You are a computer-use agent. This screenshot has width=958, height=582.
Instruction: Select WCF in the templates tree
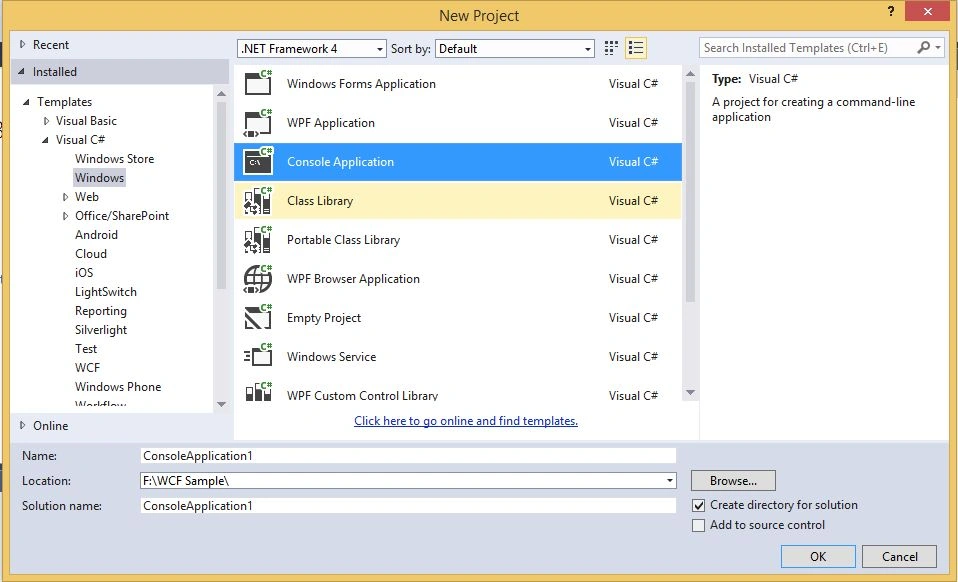(87, 368)
